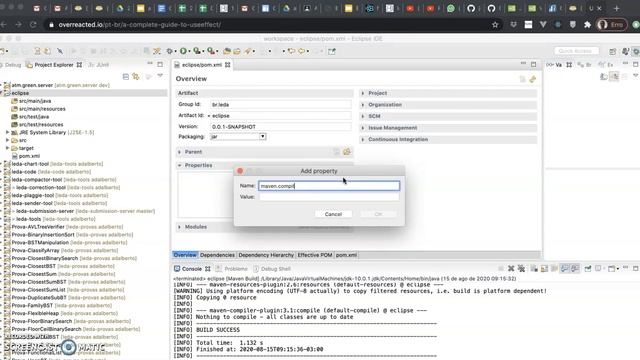Close the Add property dialog red button
Image resolution: width=640 pixels, height=360 pixels.
[240, 171]
